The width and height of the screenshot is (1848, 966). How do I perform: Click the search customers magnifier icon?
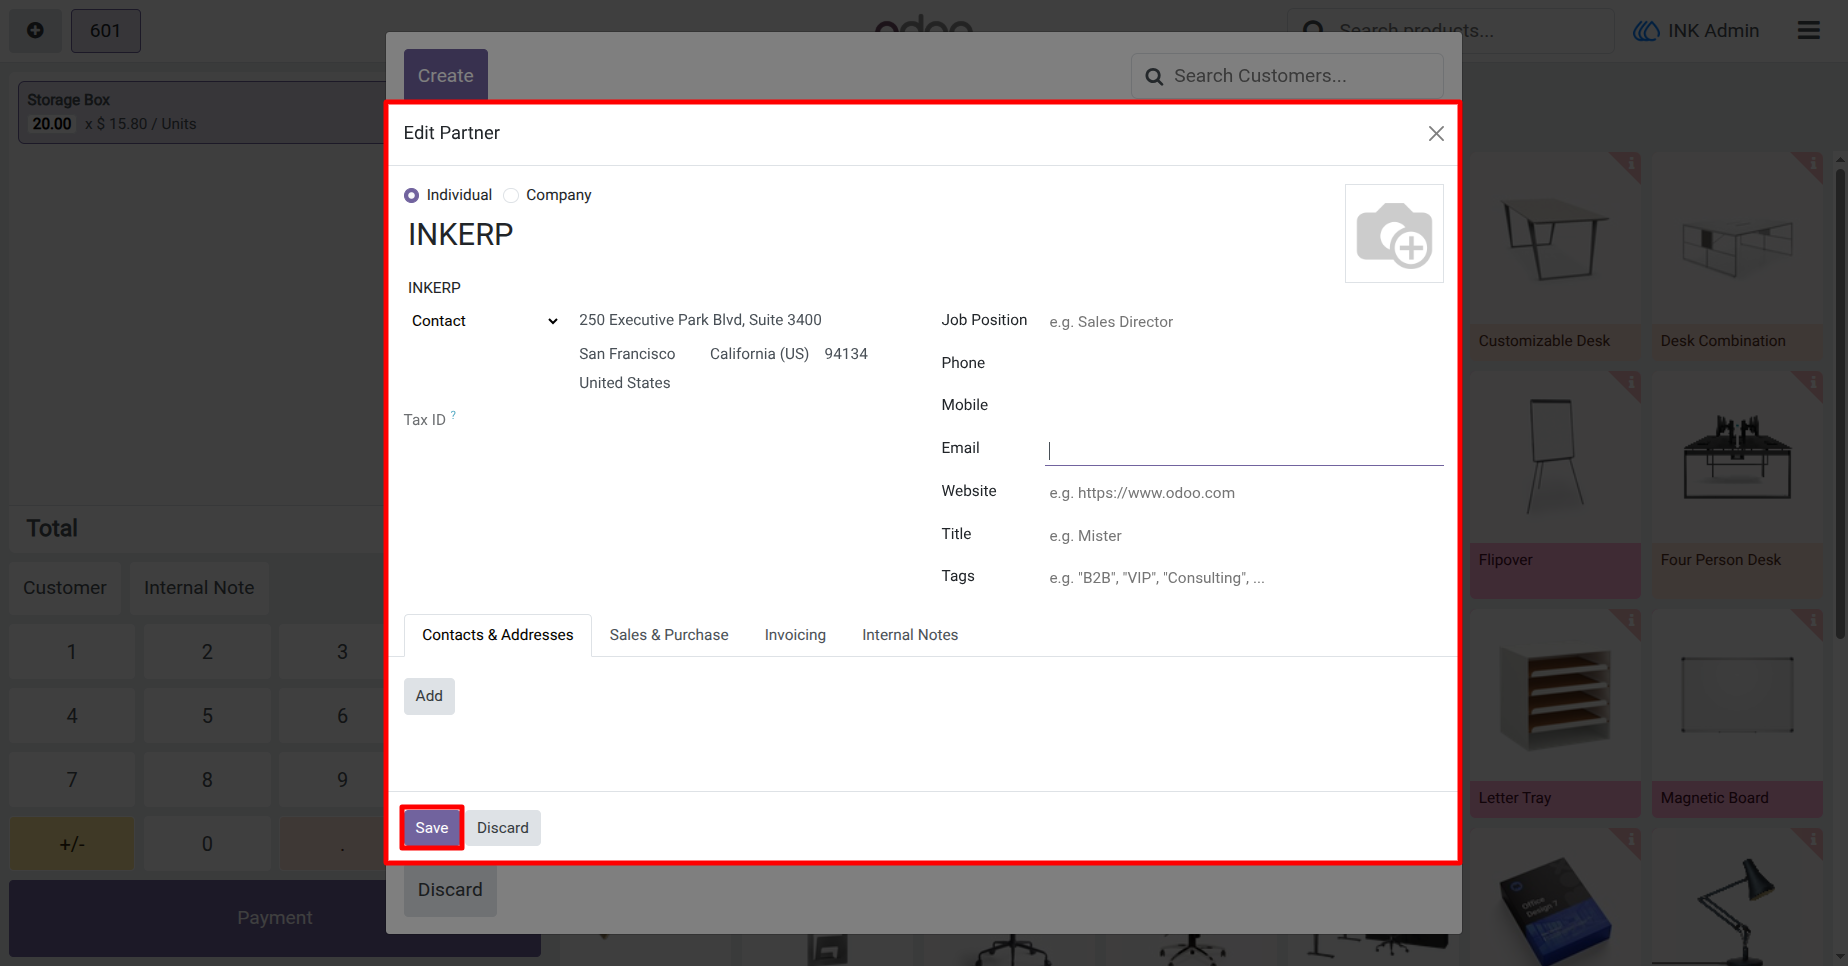[1154, 76]
